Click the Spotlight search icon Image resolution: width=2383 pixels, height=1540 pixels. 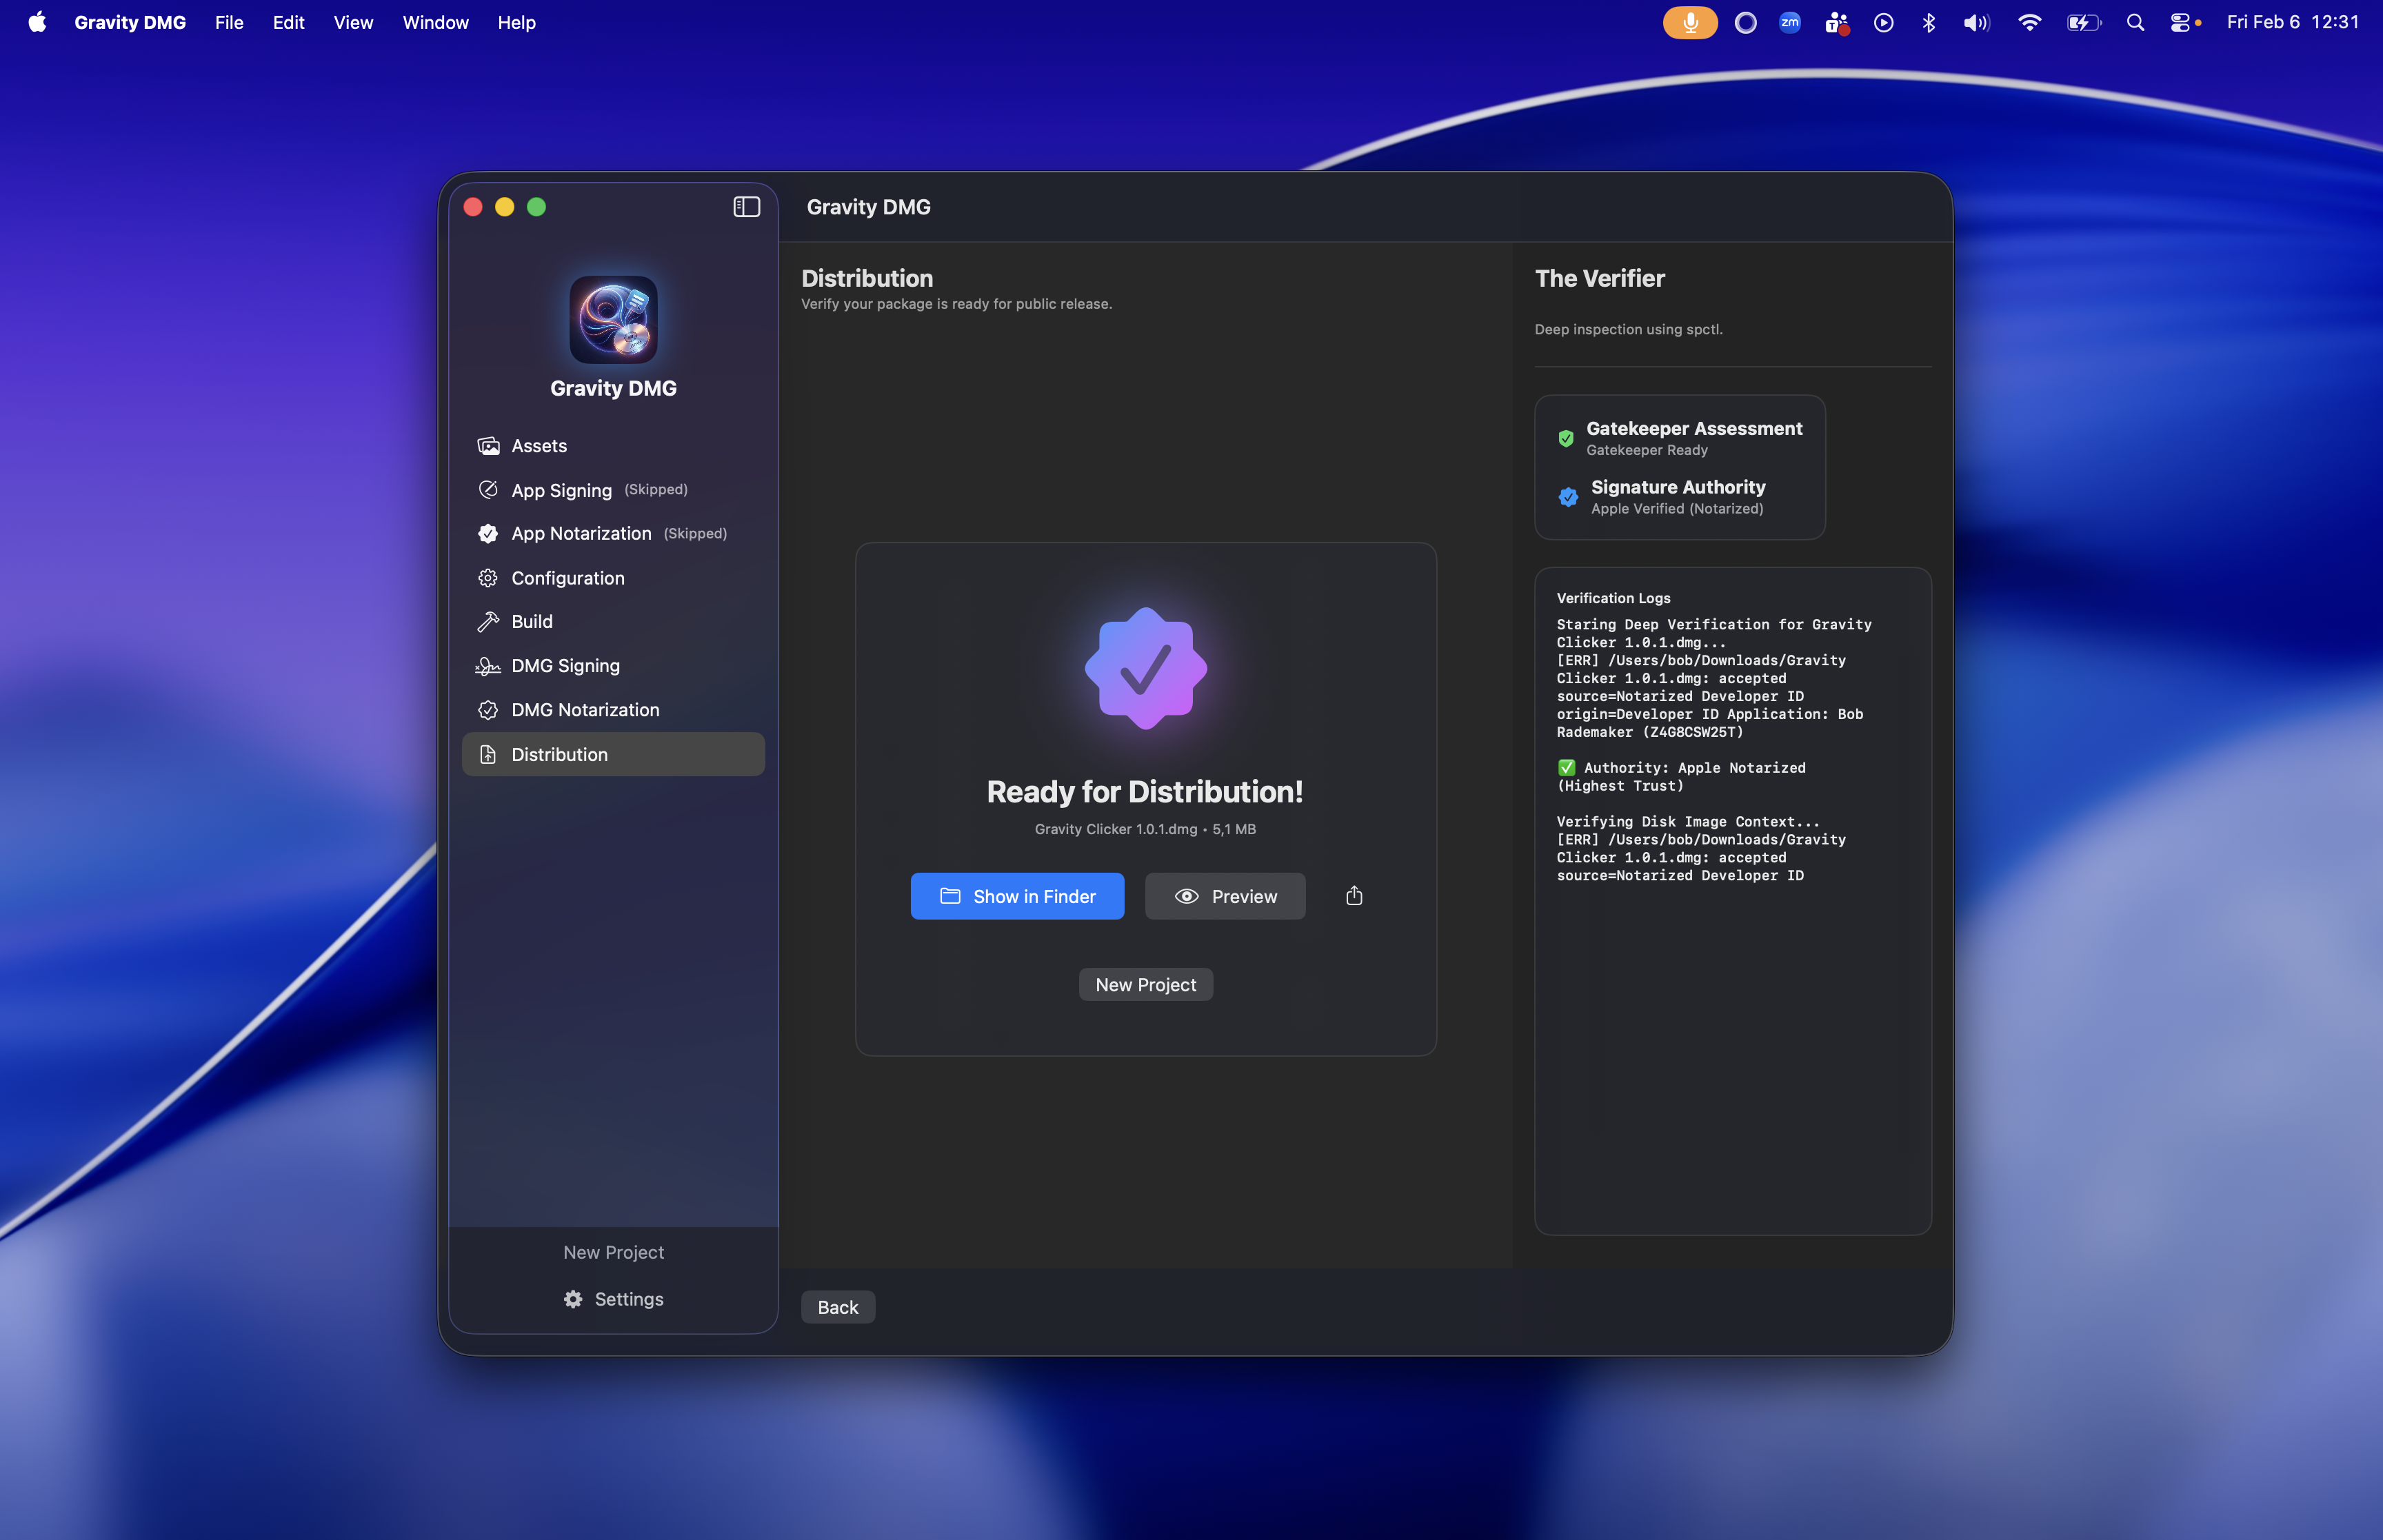[2135, 22]
